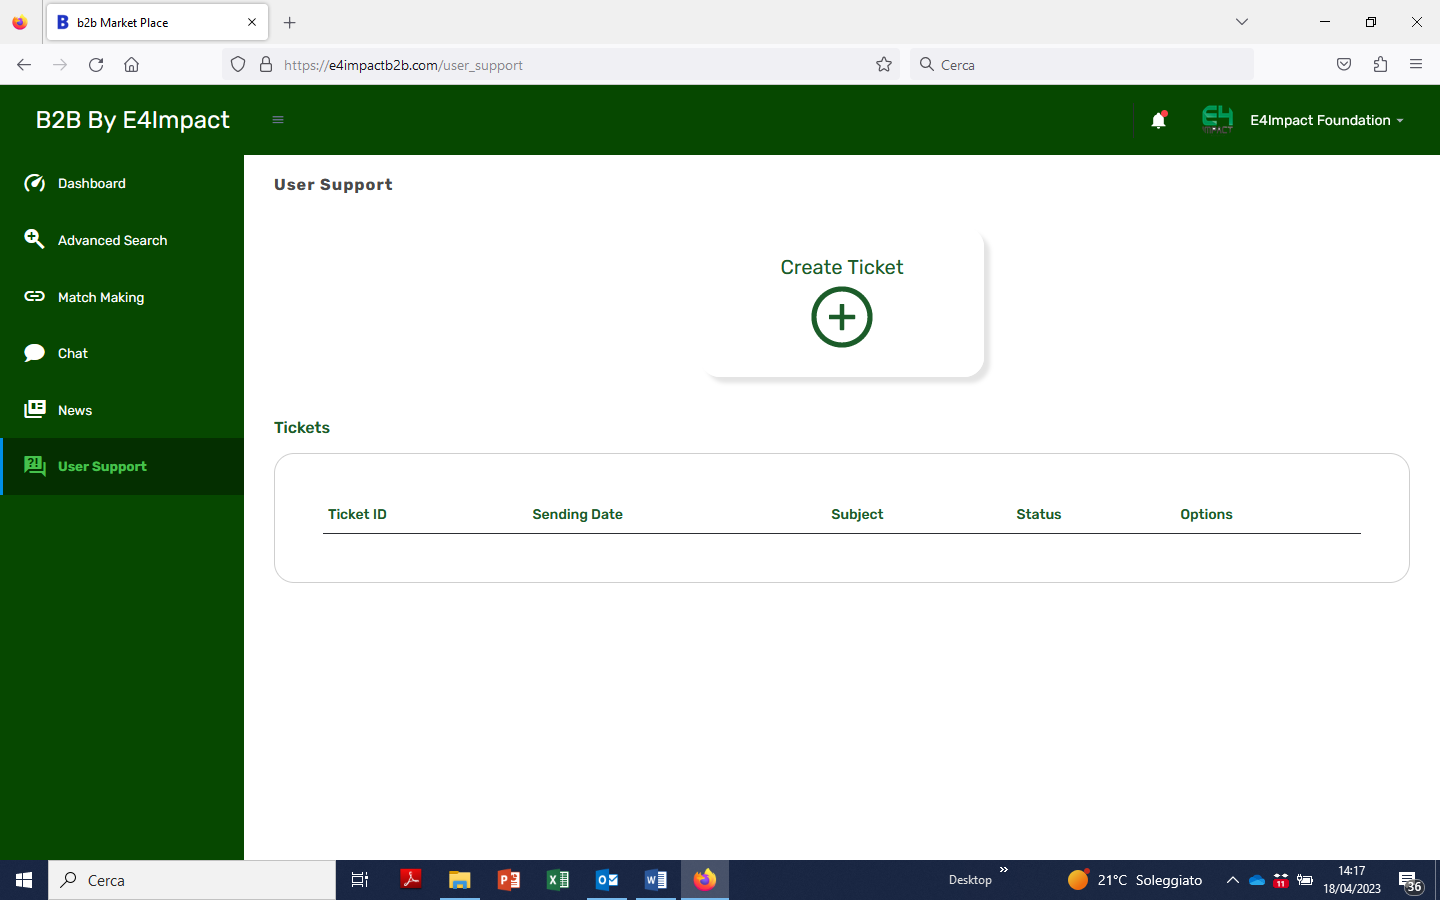The height and width of the screenshot is (900, 1440).
Task: Click OneDrive cloud tray icon
Action: [x=1257, y=880]
